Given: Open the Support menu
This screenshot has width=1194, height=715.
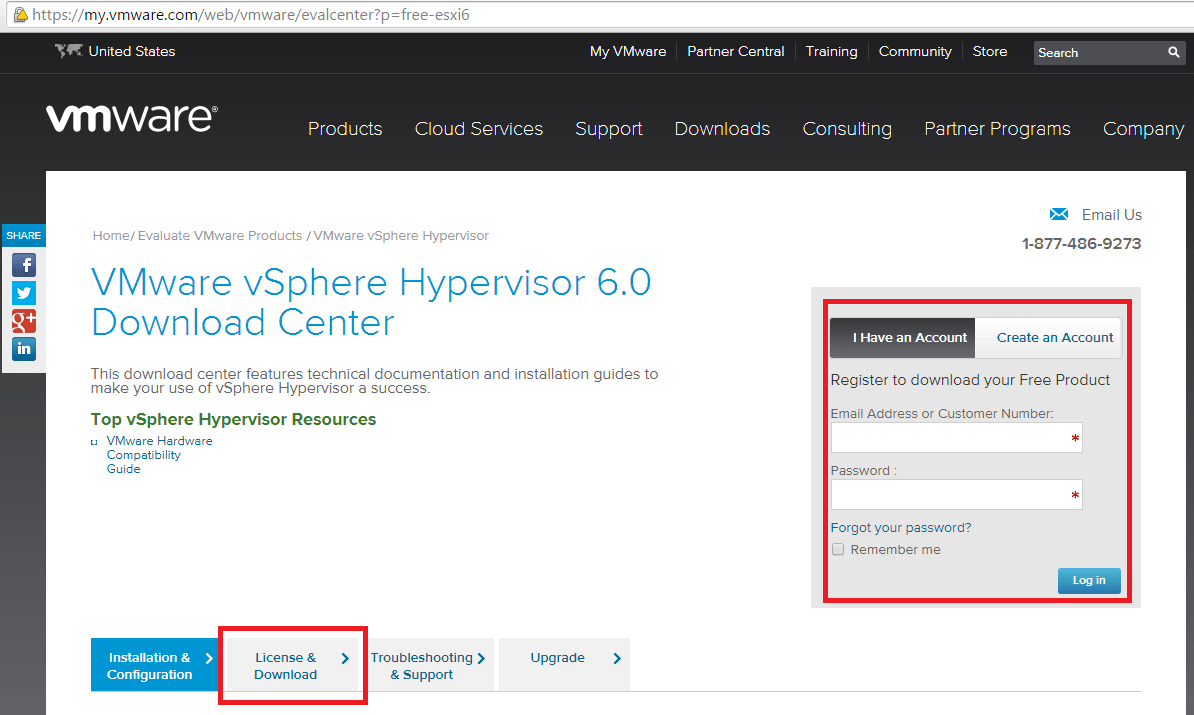Looking at the screenshot, I should (608, 129).
